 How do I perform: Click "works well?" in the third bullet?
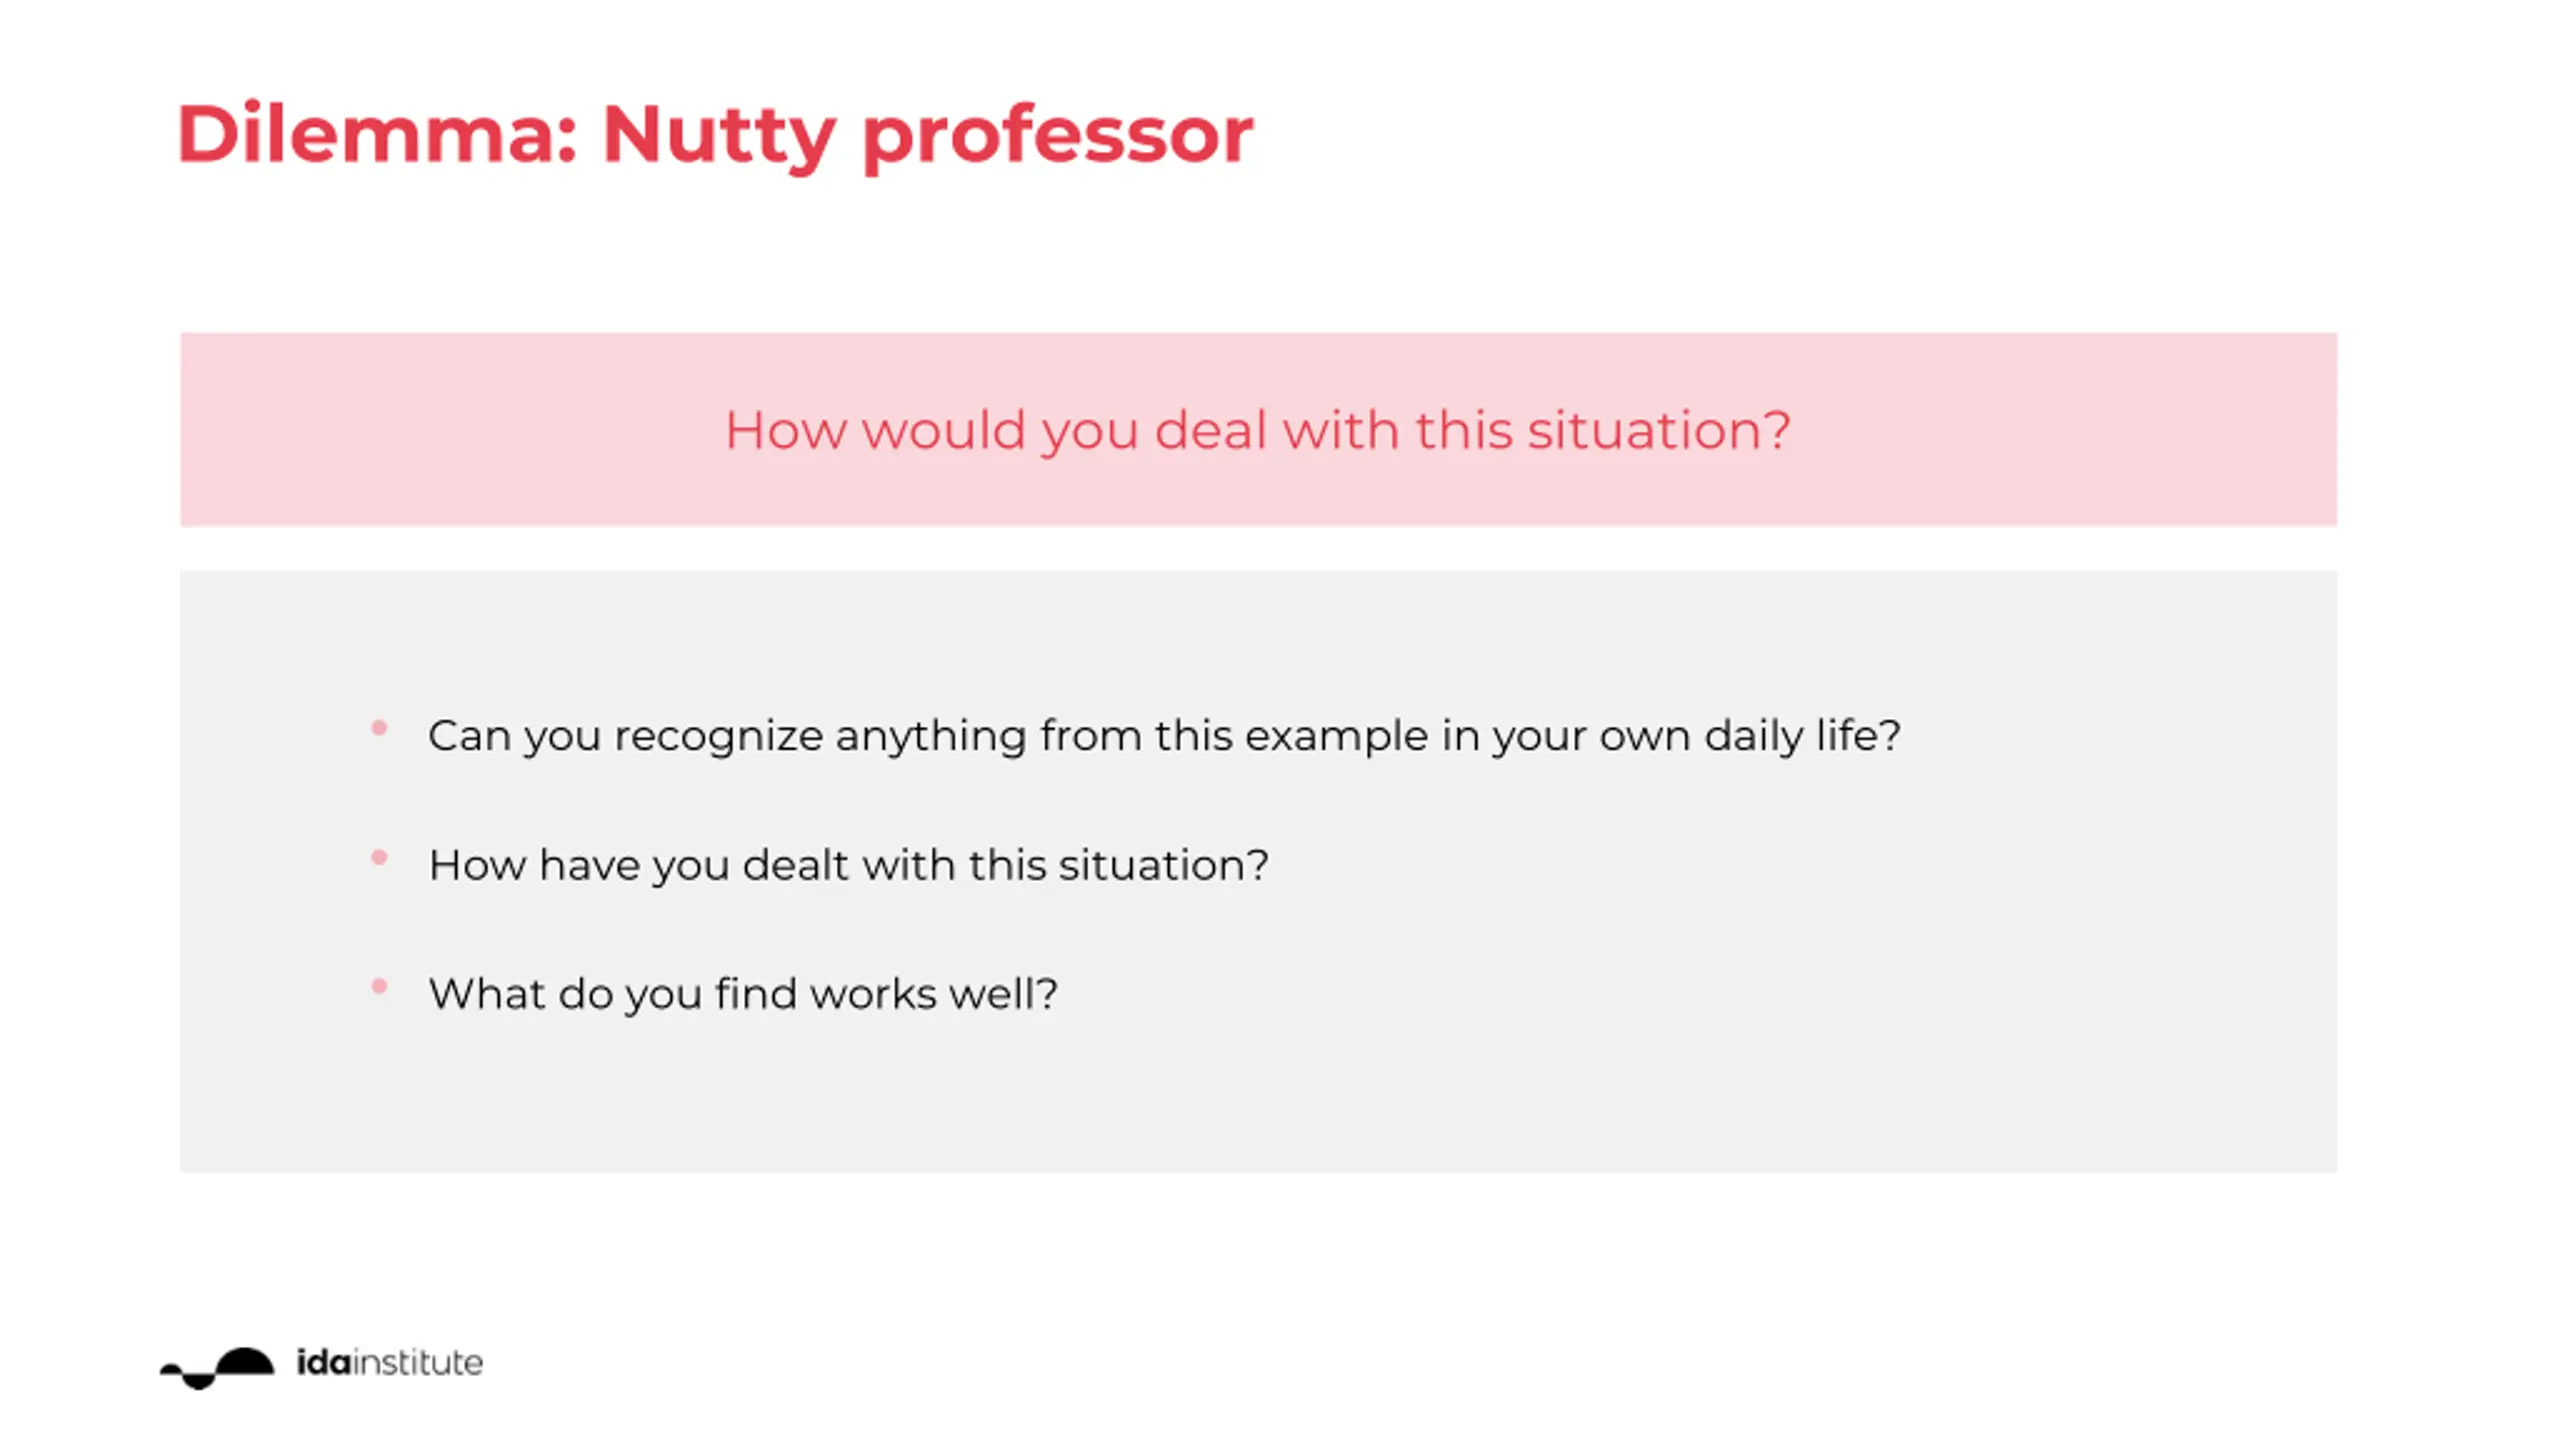coord(933,994)
